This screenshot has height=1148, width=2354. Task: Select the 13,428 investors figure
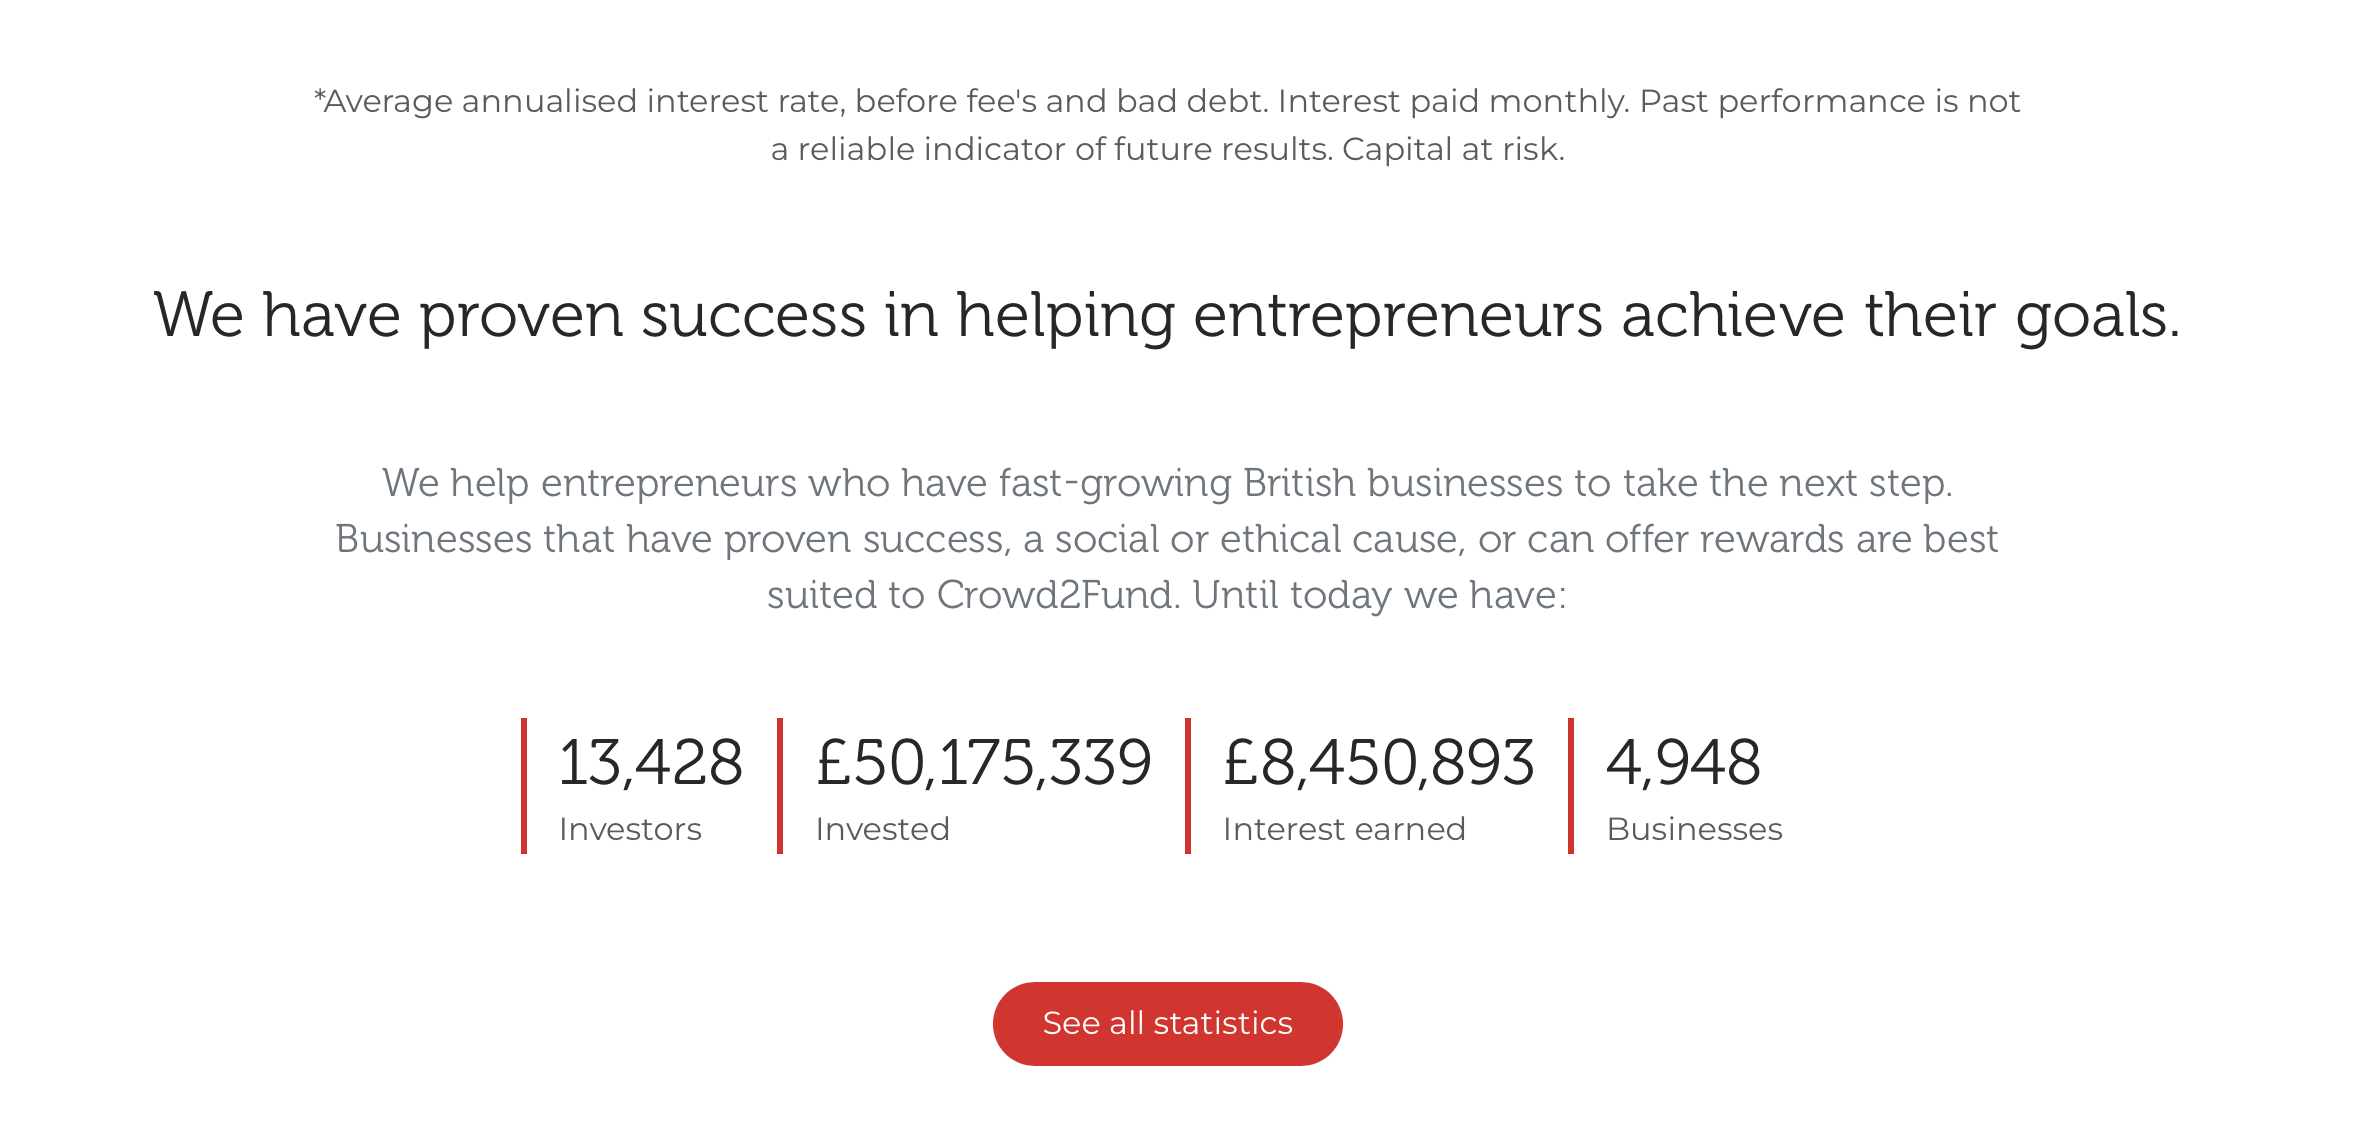coord(651,763)
